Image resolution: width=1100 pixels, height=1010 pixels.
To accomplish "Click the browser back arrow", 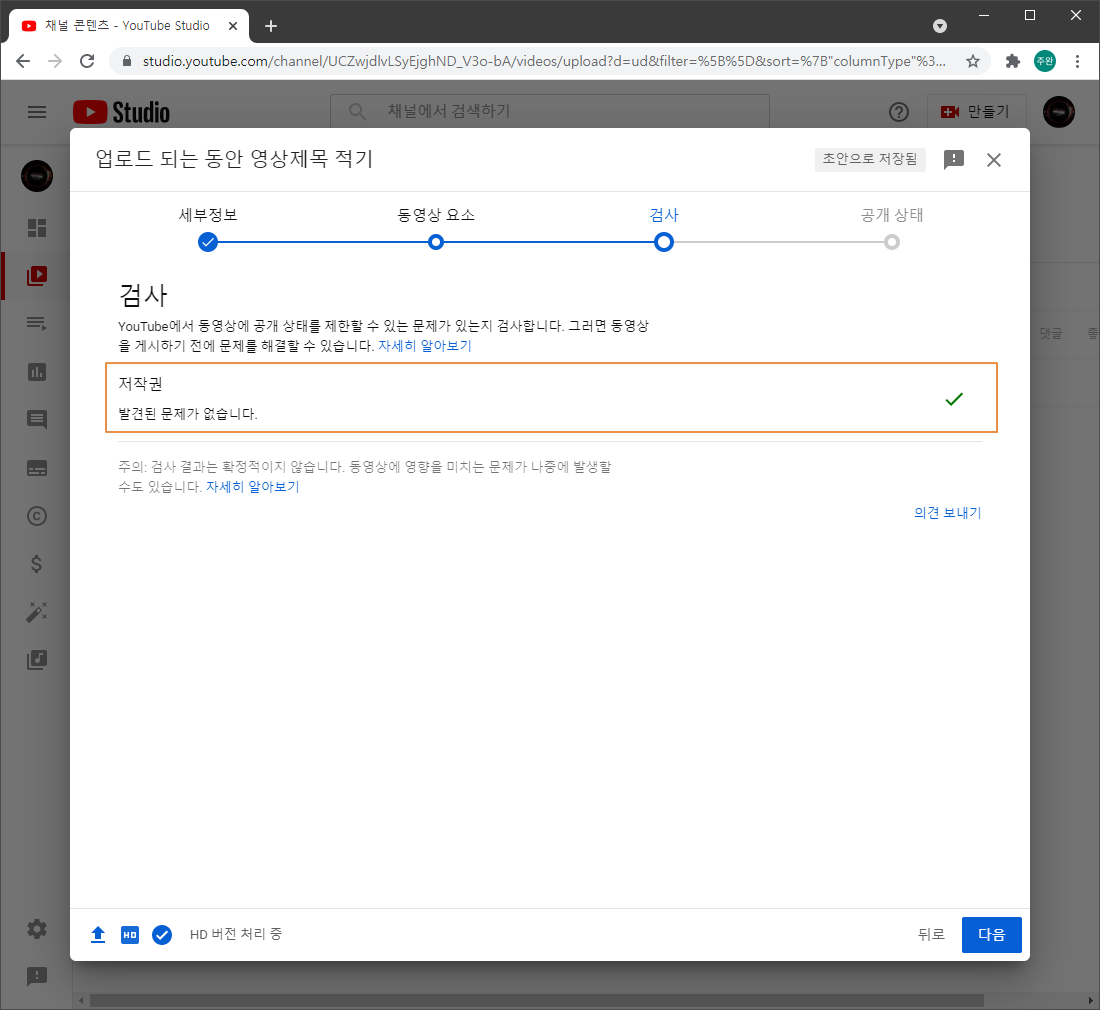I will click(x=23, y=61).
